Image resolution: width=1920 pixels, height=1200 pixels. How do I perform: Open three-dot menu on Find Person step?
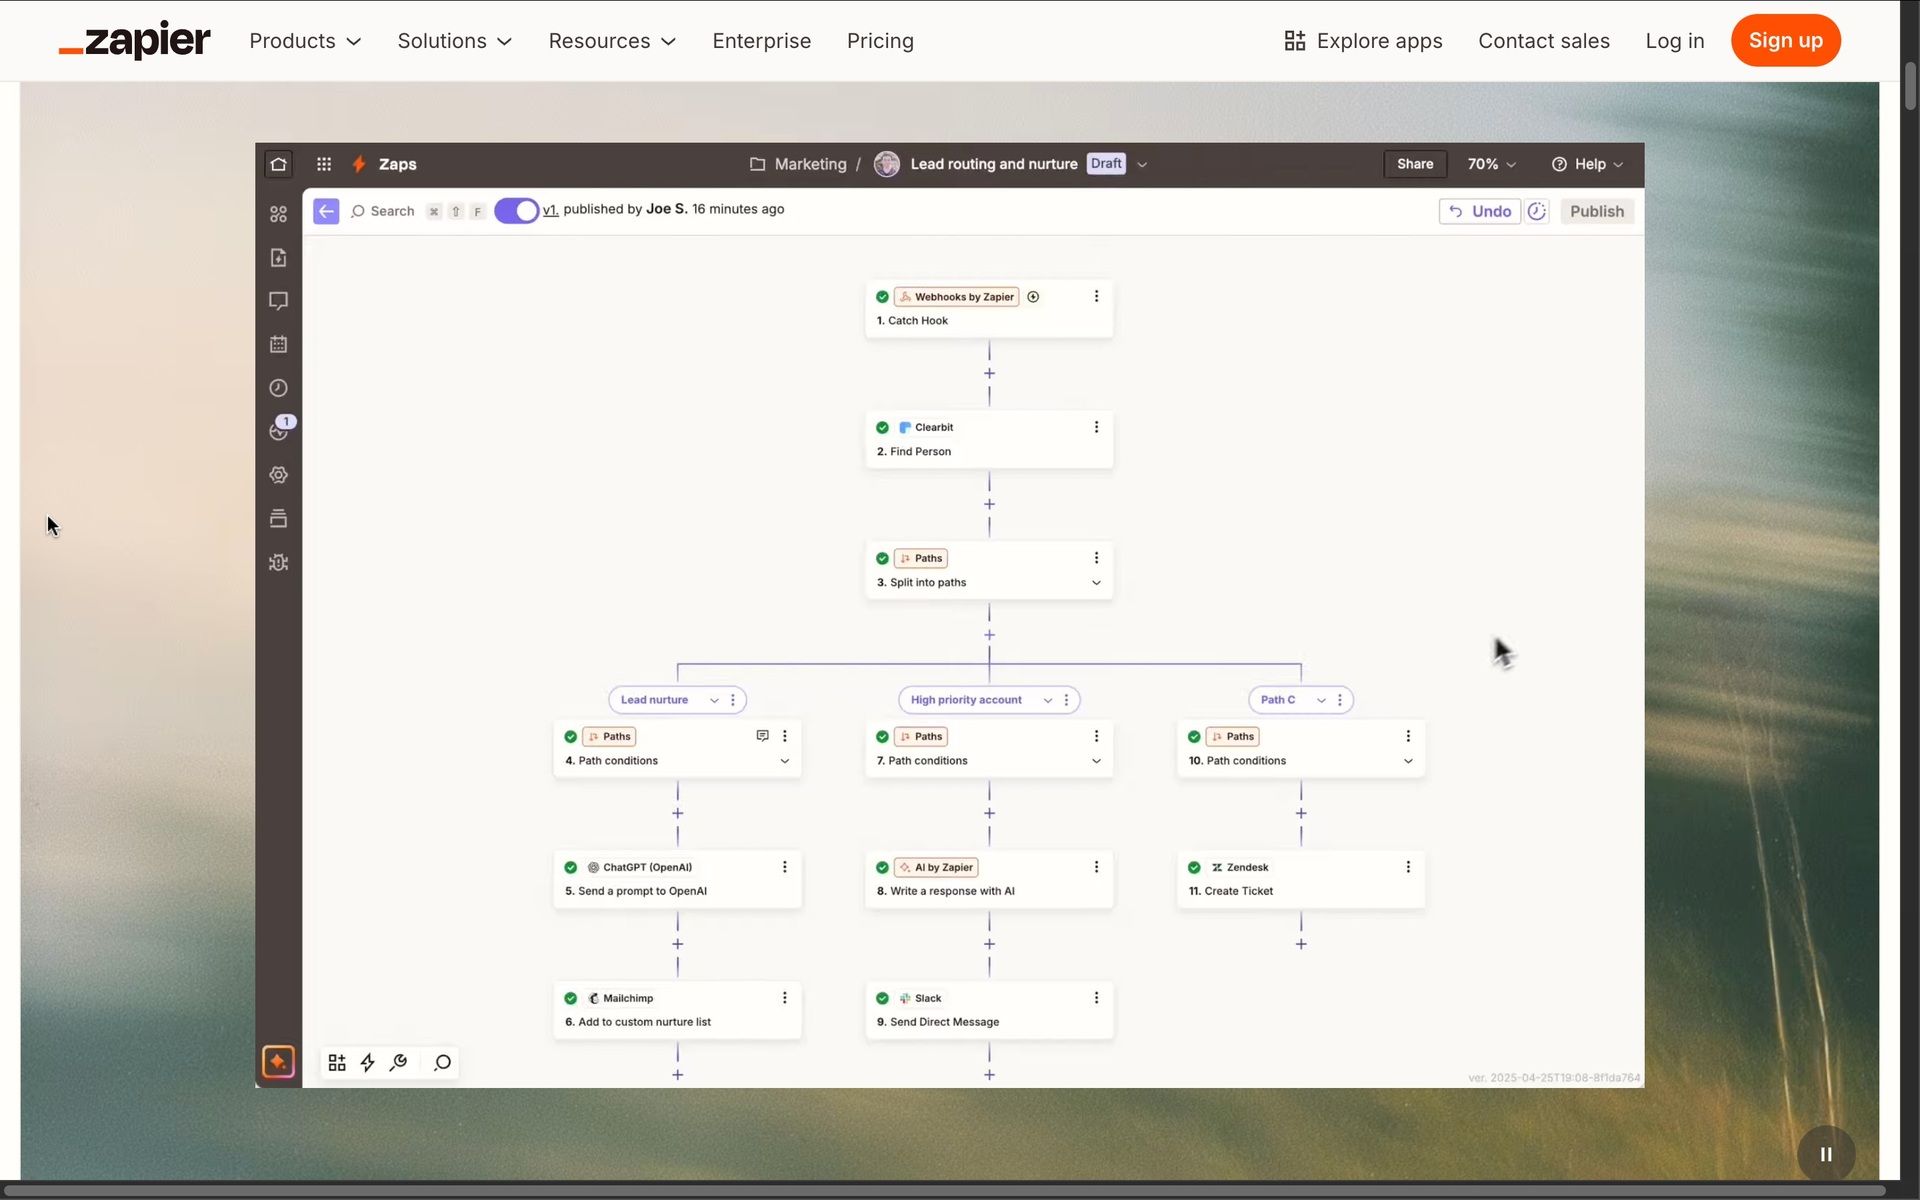coord(1096,427)
